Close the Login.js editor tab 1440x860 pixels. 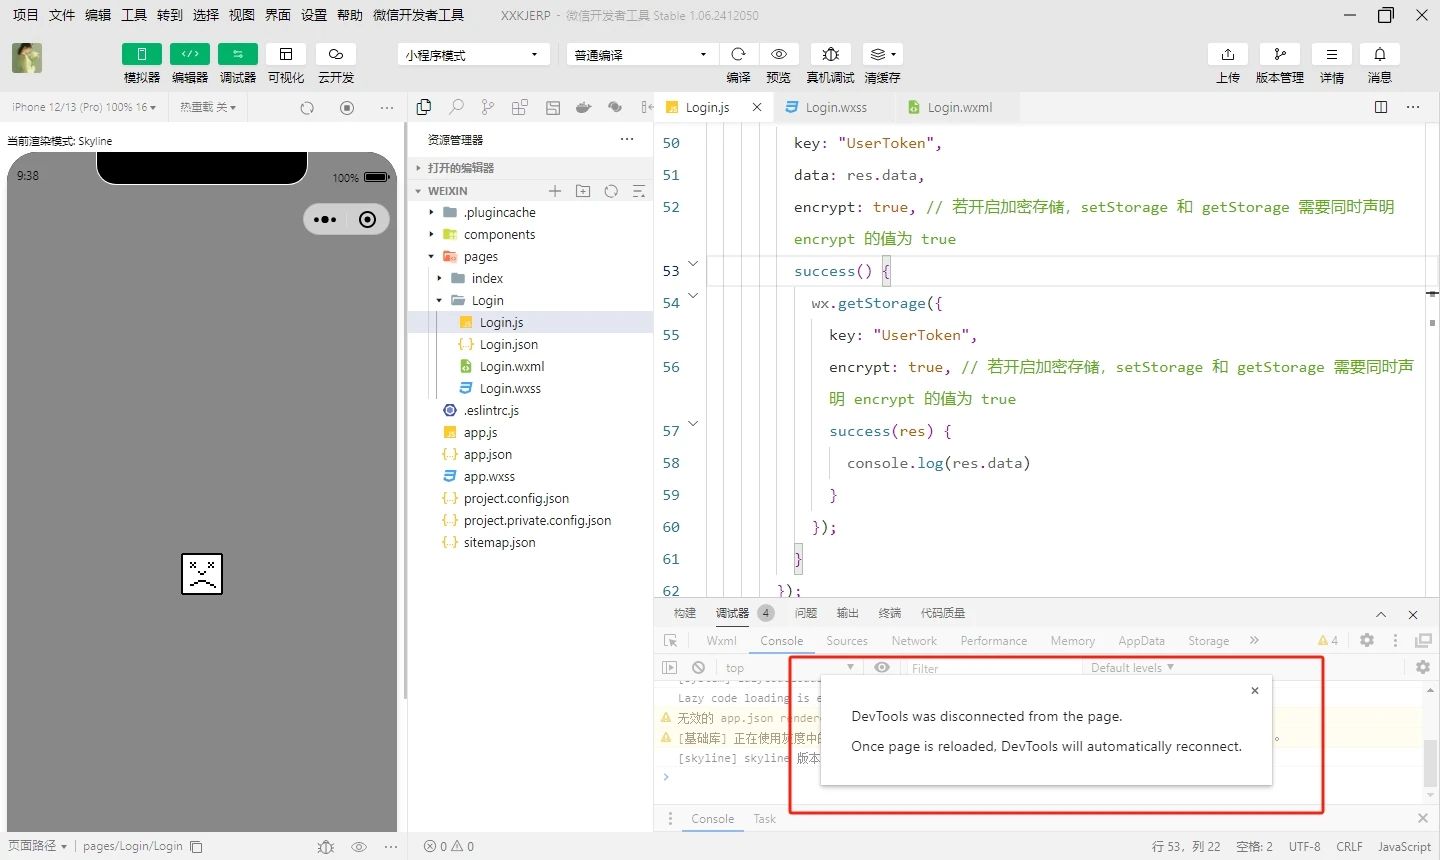pyautogui.click(x=757, y=107)
